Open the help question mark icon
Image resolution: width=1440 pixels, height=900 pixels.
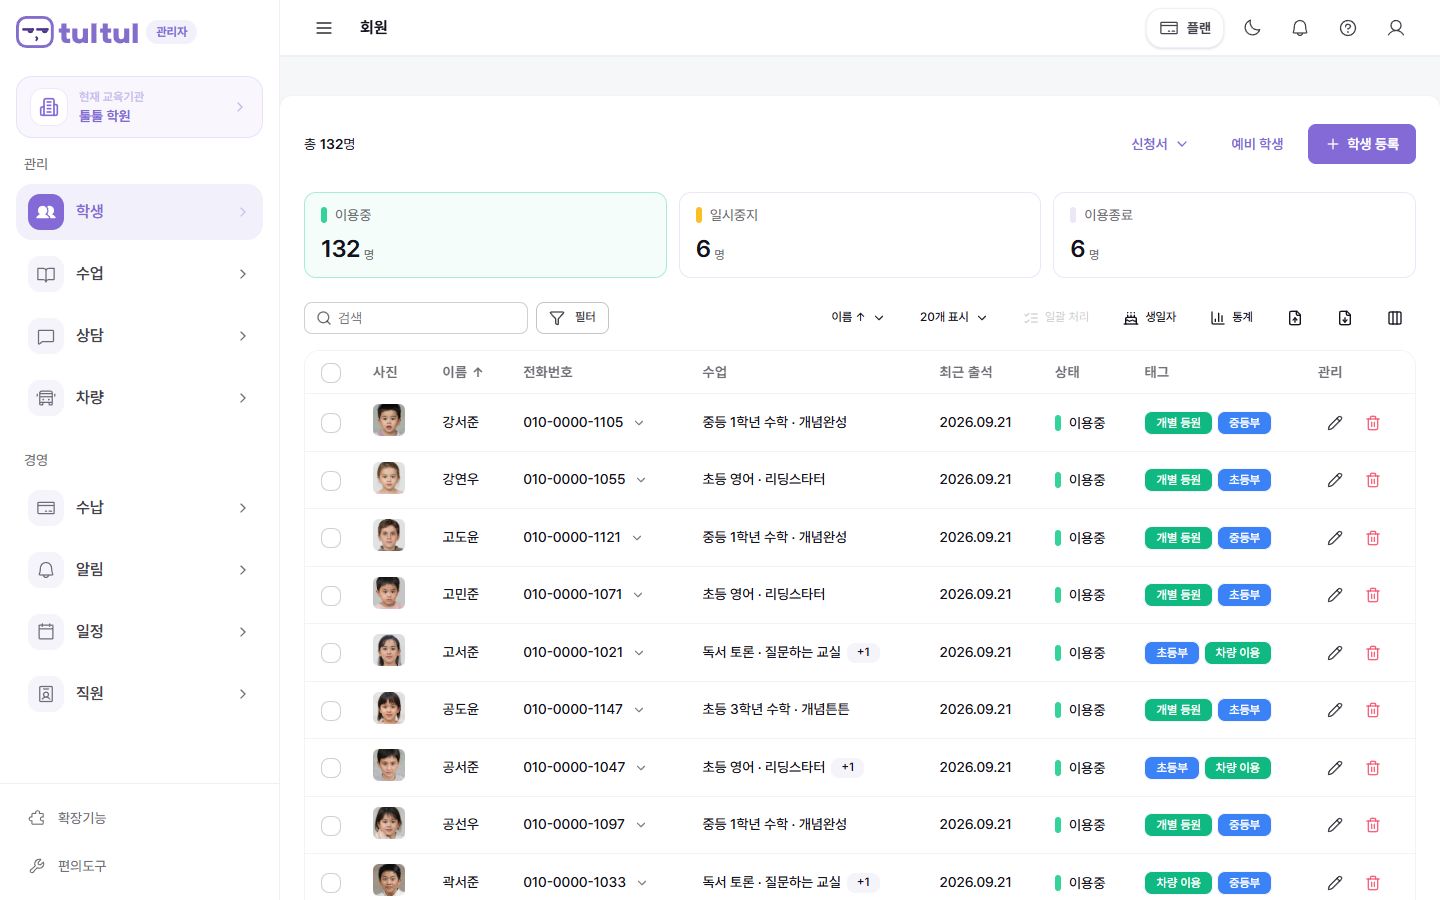point(1348,28)
